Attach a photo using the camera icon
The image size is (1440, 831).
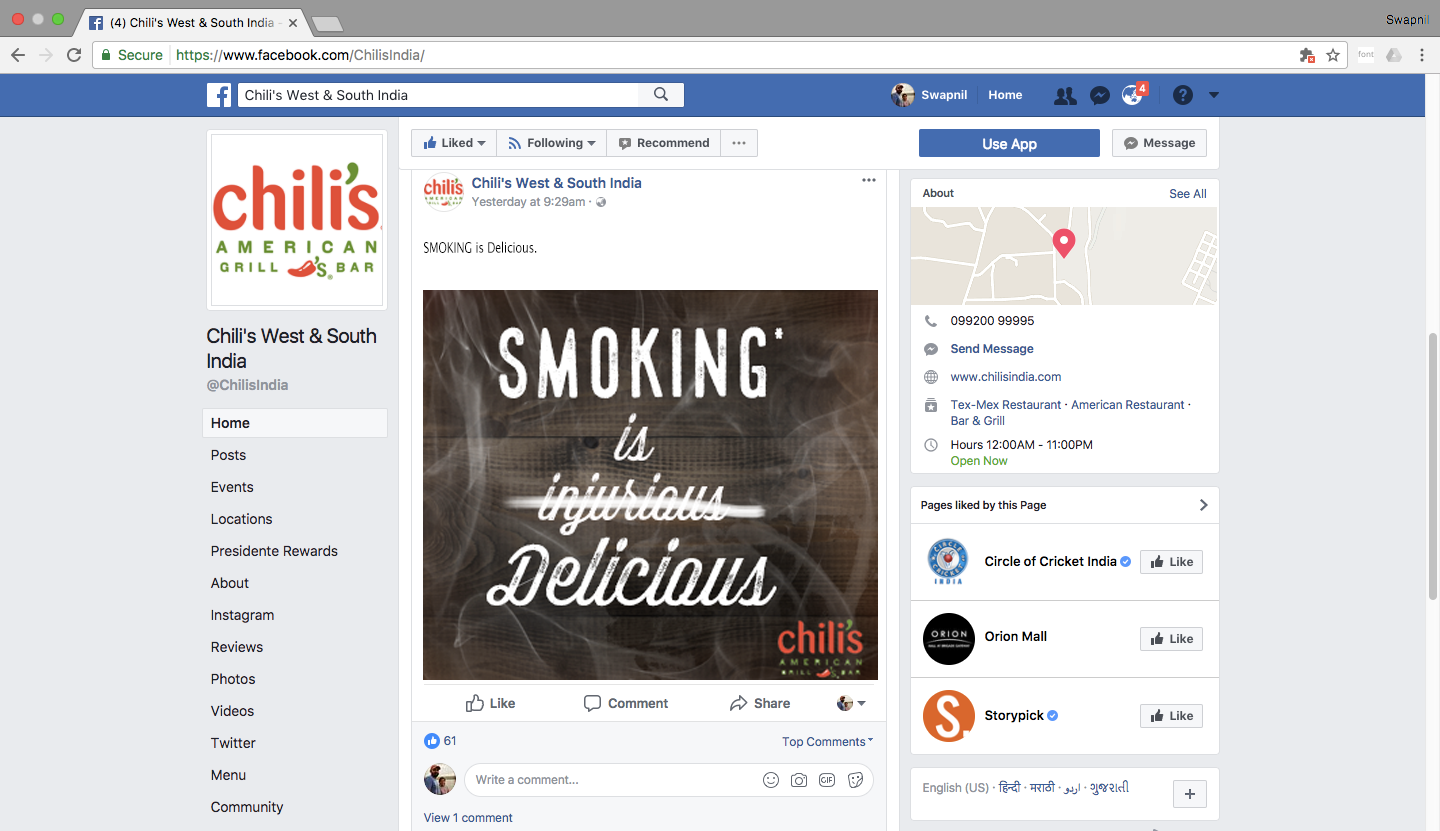(798, 780)
